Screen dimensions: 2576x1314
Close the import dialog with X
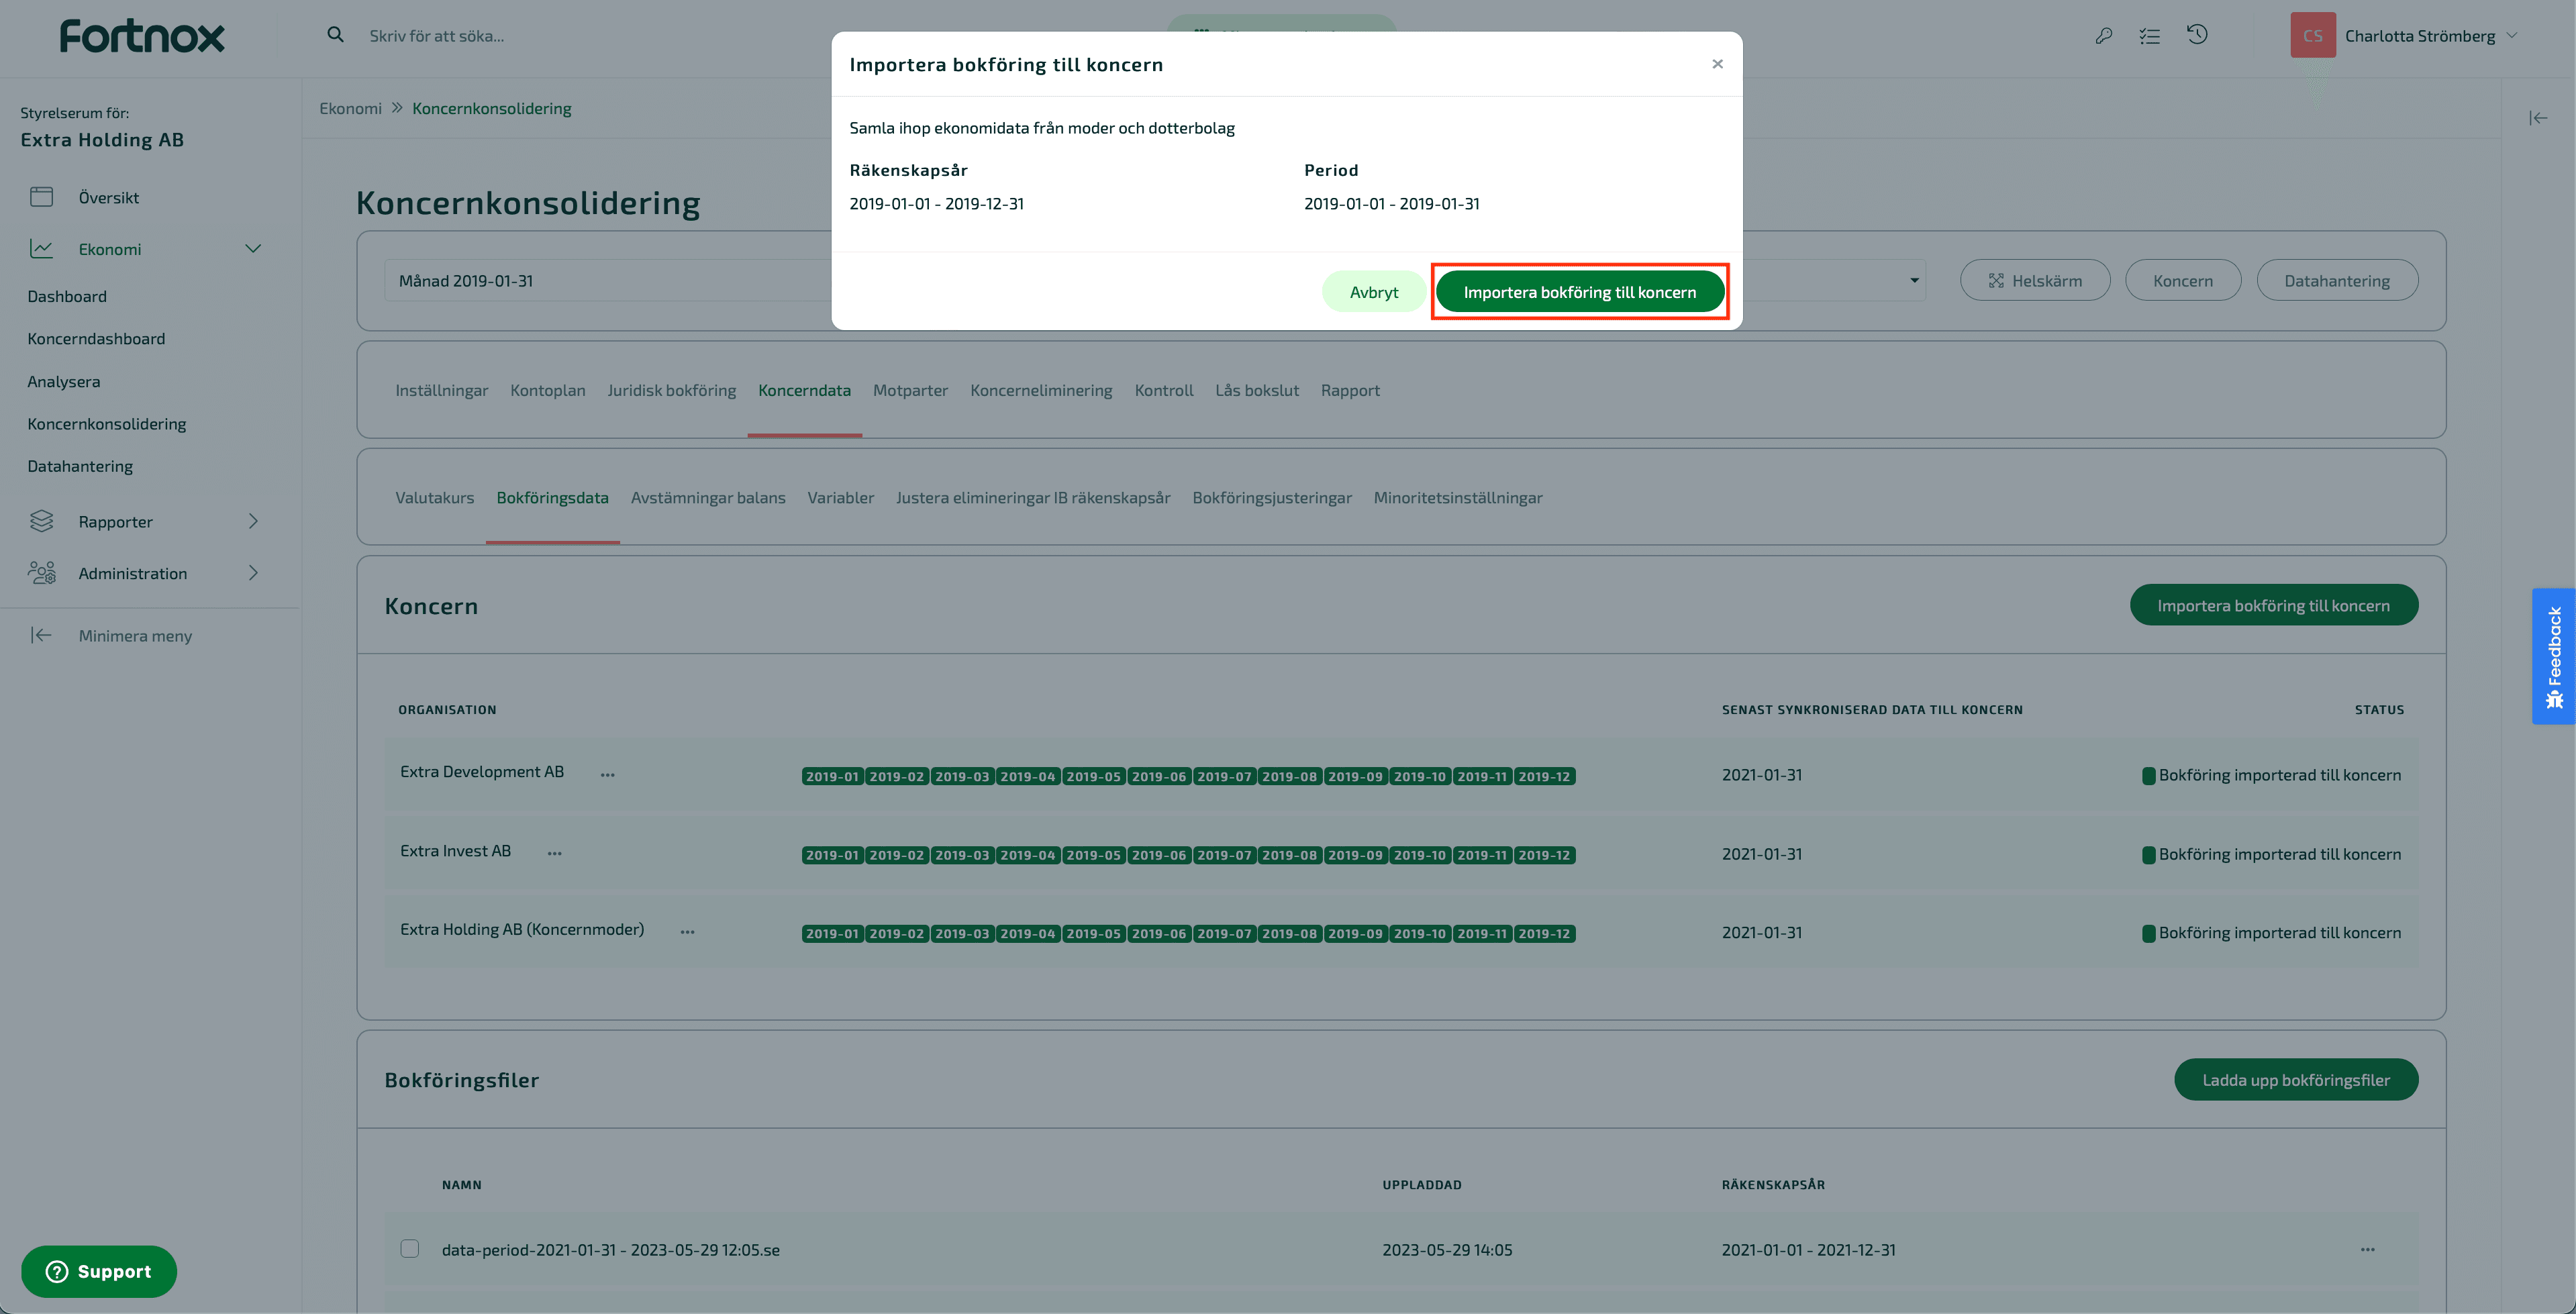pos(1718,64)
